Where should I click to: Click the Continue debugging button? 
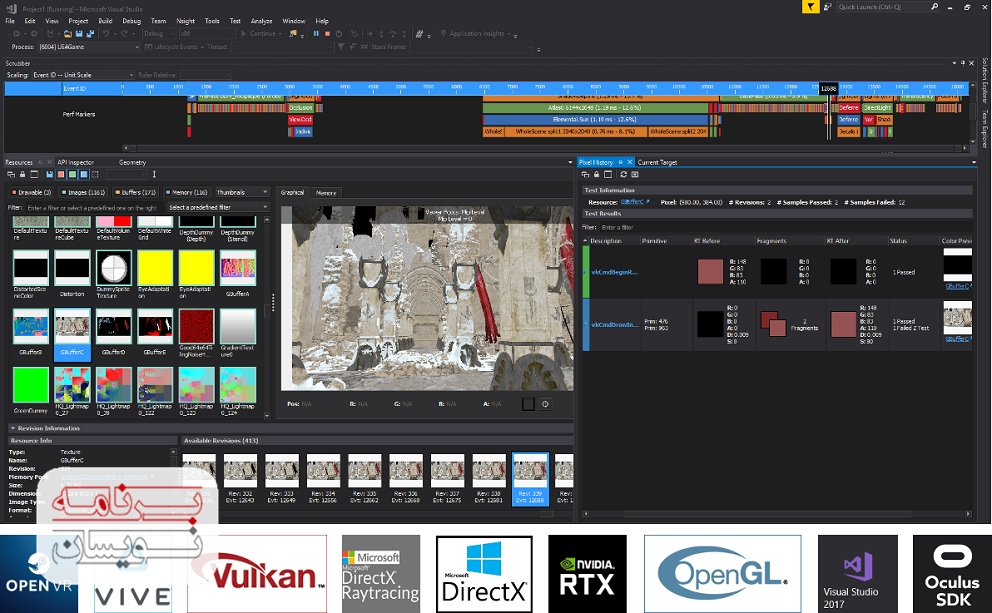[263, 34]
